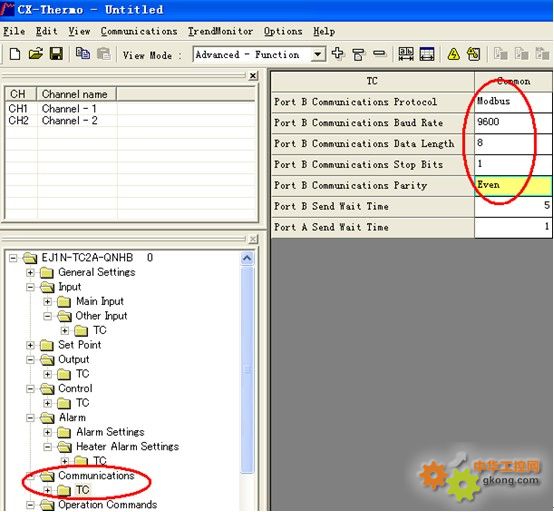The image size is (554, 512).
Task: Click the CX-Thermo application icon in title bar
Action: tap(8, 9)
